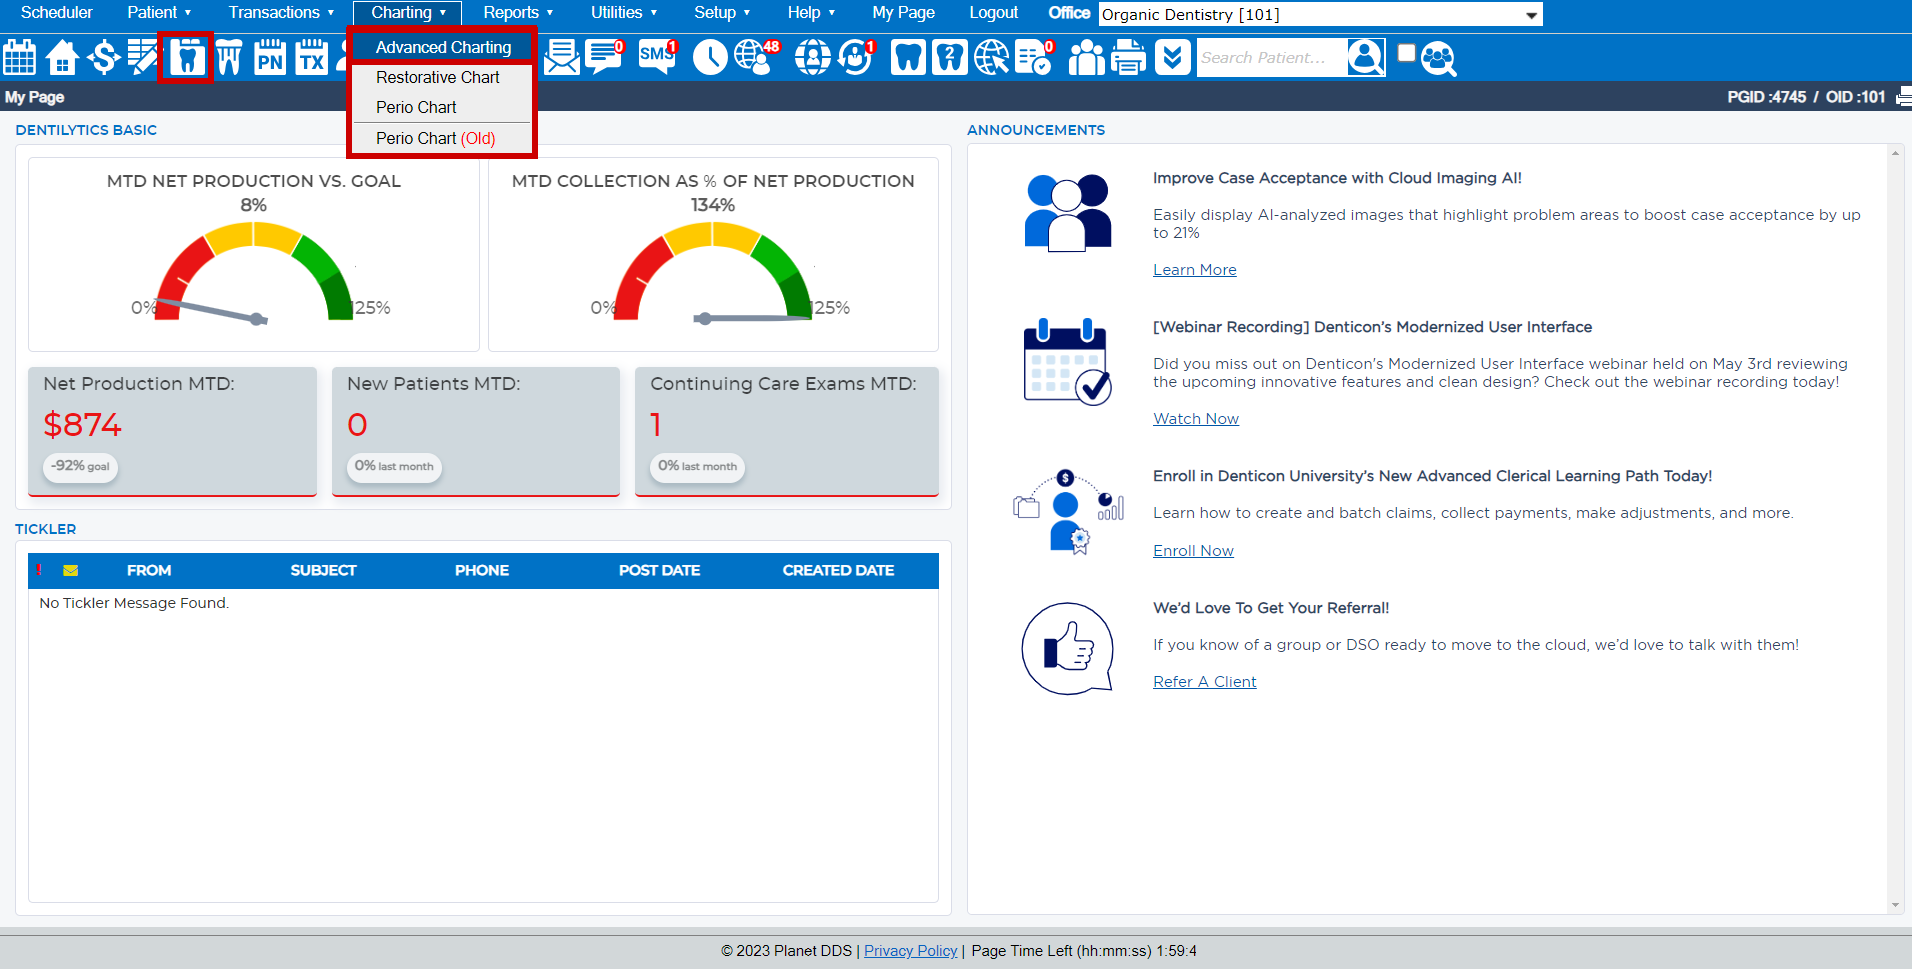1912x969 pixels.
Task: Click the SMS messages icon showing 1 notification
Action: (655, 57)
